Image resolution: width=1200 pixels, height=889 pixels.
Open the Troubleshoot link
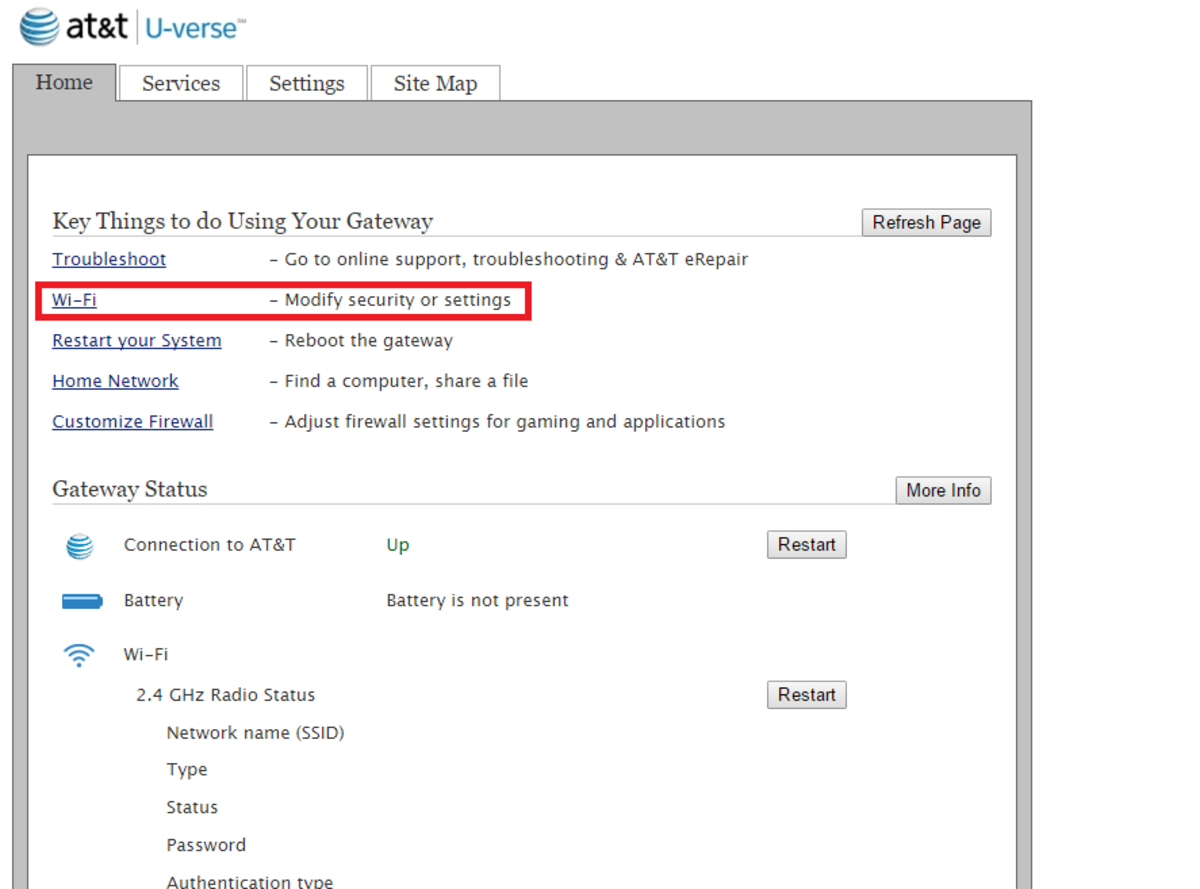pyautogui.click(x=109, y=260)
